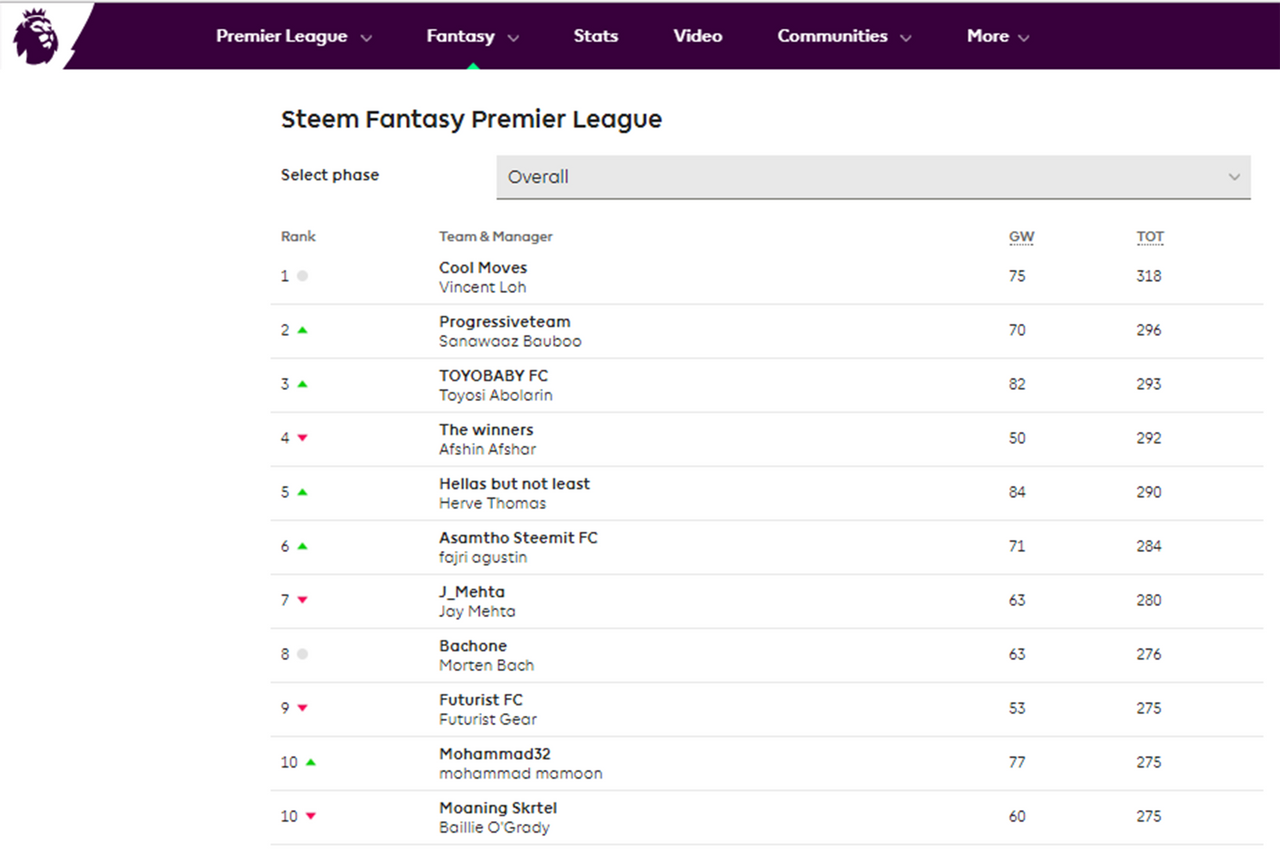Open the Select phase Overall dropdown

(873, 177)
